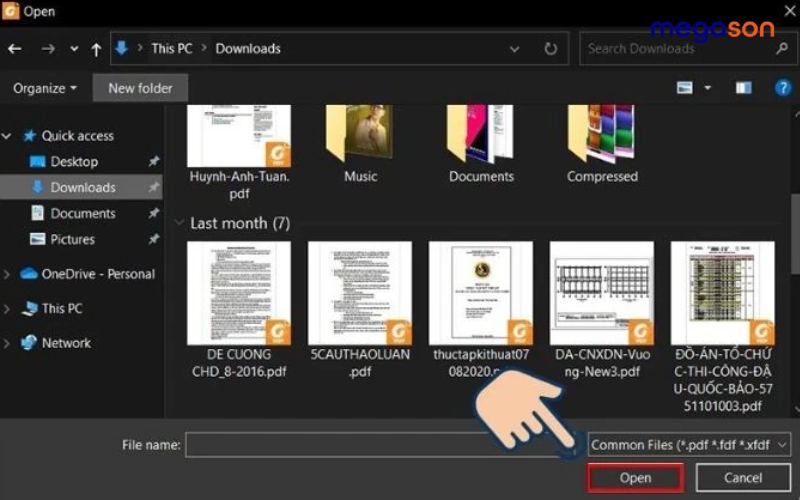Select Downloads in address breadcrumb

[248, 48]
